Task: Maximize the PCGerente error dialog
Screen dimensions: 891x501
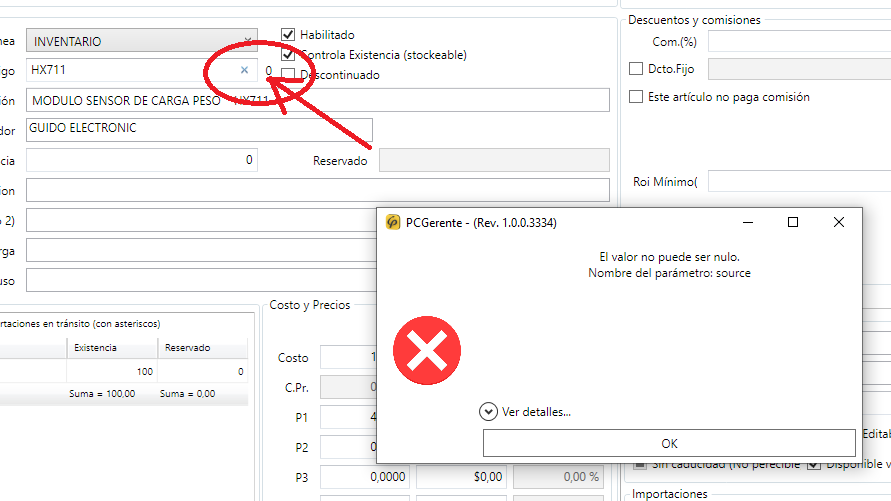Action: (793, 223)
